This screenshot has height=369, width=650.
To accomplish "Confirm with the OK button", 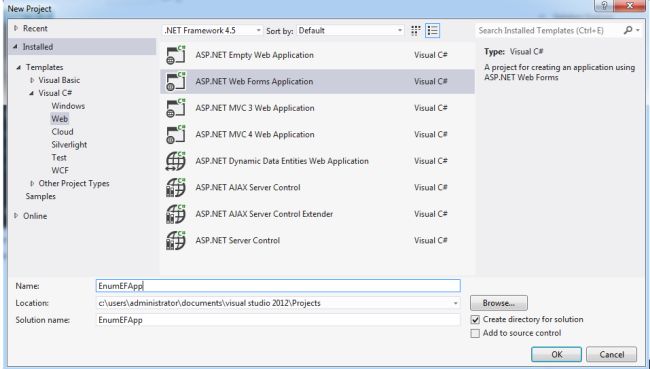I will pos(556,354).
